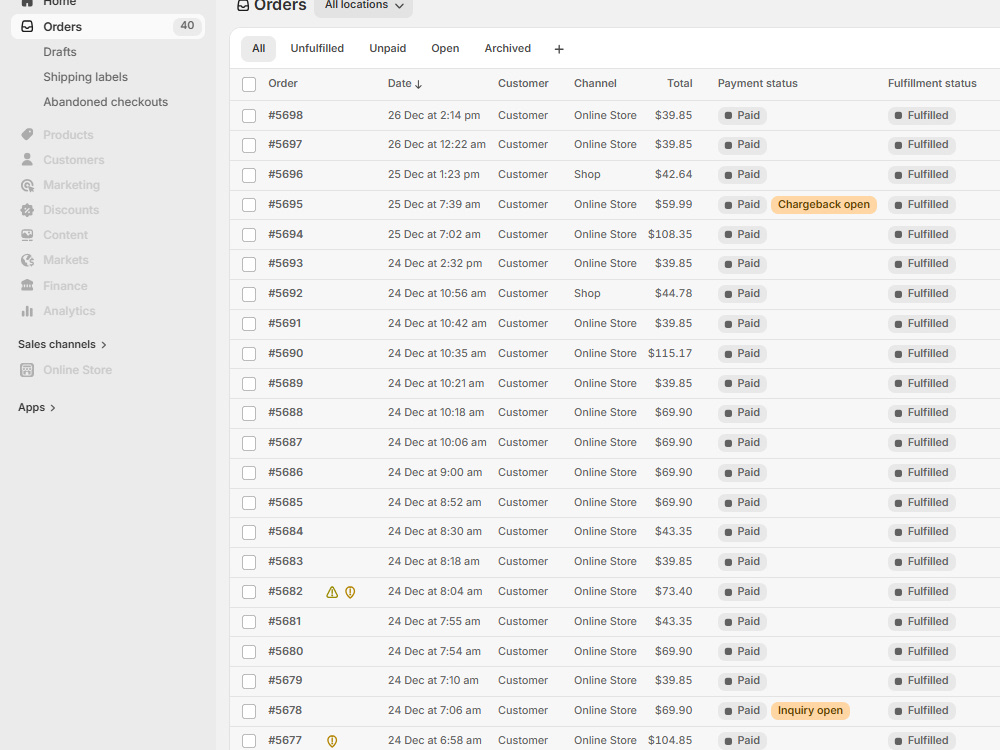1000x750 pixels.
Task: Open Shipping labels in sidebar
Action: (x=85, y=77)
